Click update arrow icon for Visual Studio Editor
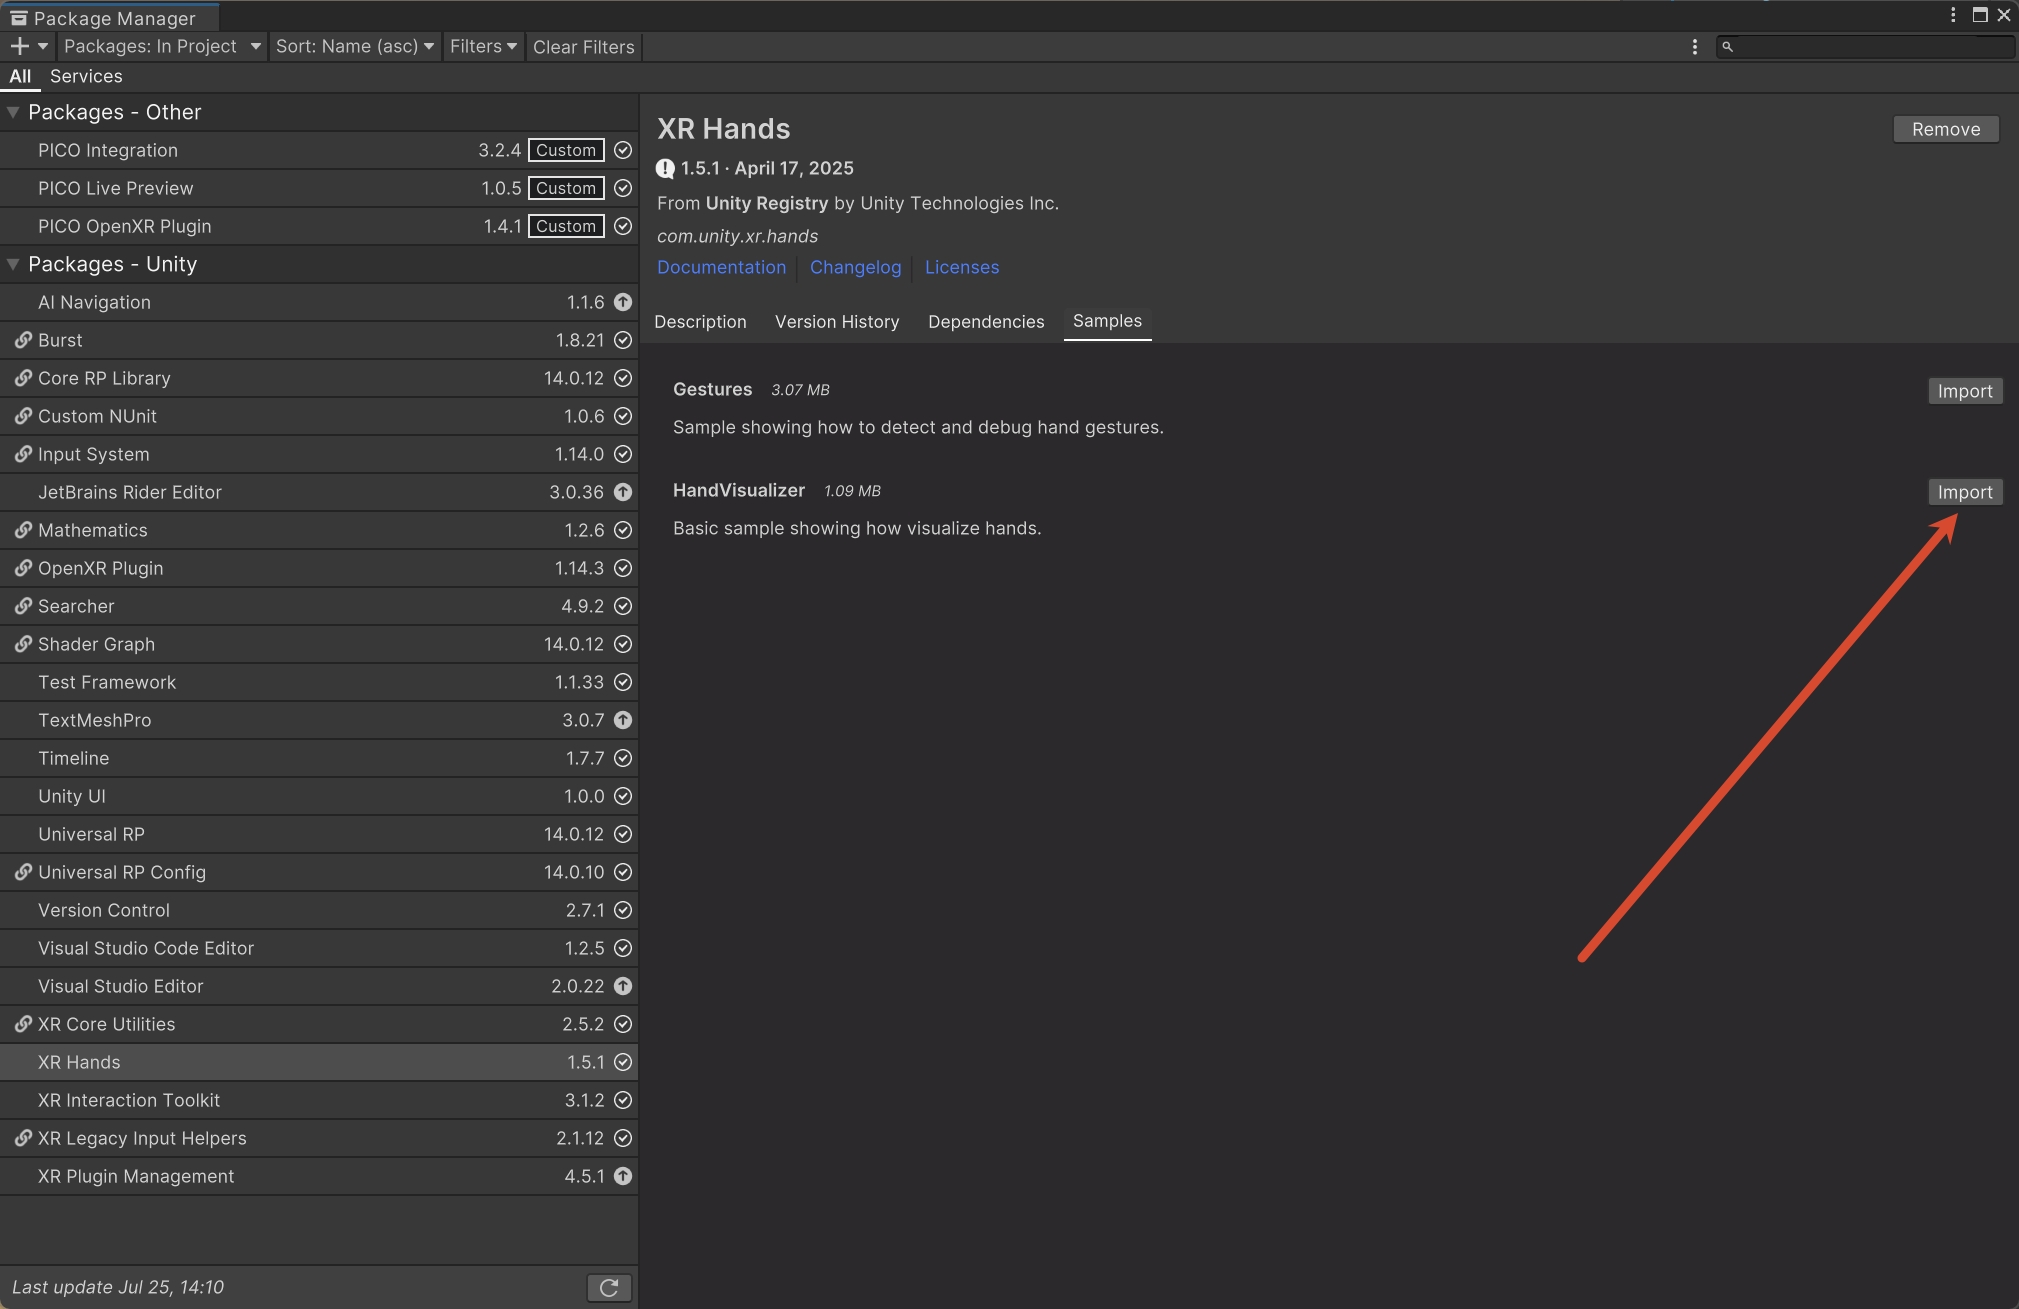This screenshot has height=1309, width=2019. point(623,986)
